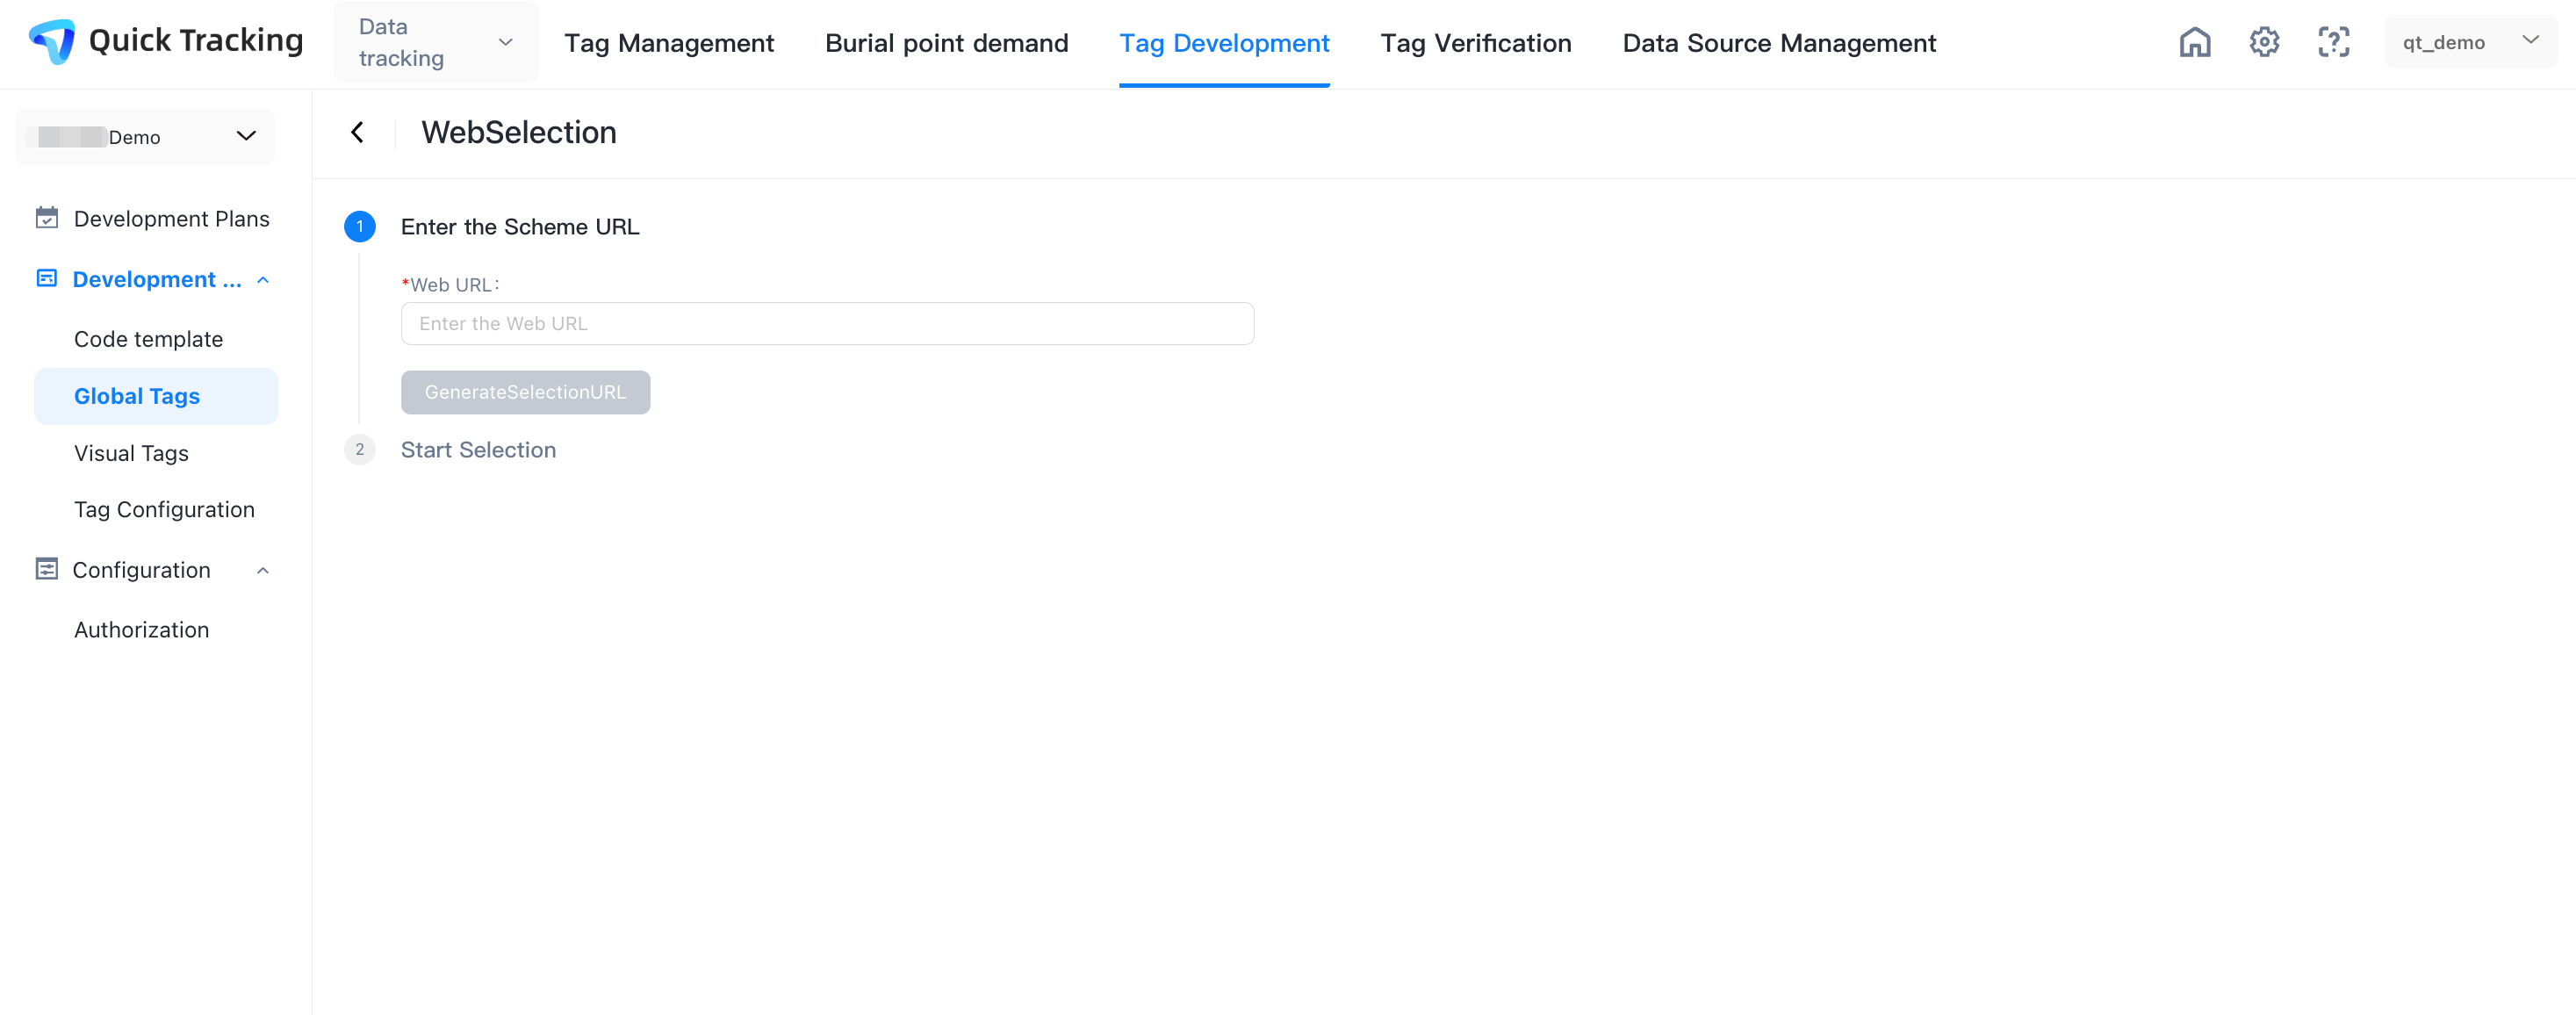Click the help scan question-mark icon
2576x1015 pixels.
[x=2333, y=42]
